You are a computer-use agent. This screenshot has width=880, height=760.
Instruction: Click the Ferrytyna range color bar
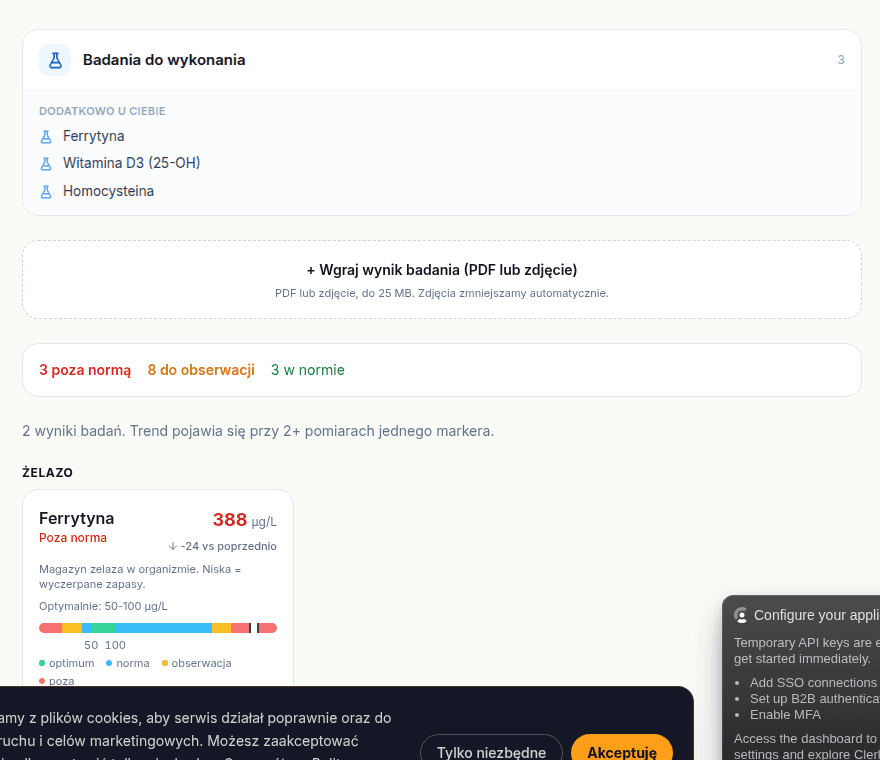click(158, 628)
